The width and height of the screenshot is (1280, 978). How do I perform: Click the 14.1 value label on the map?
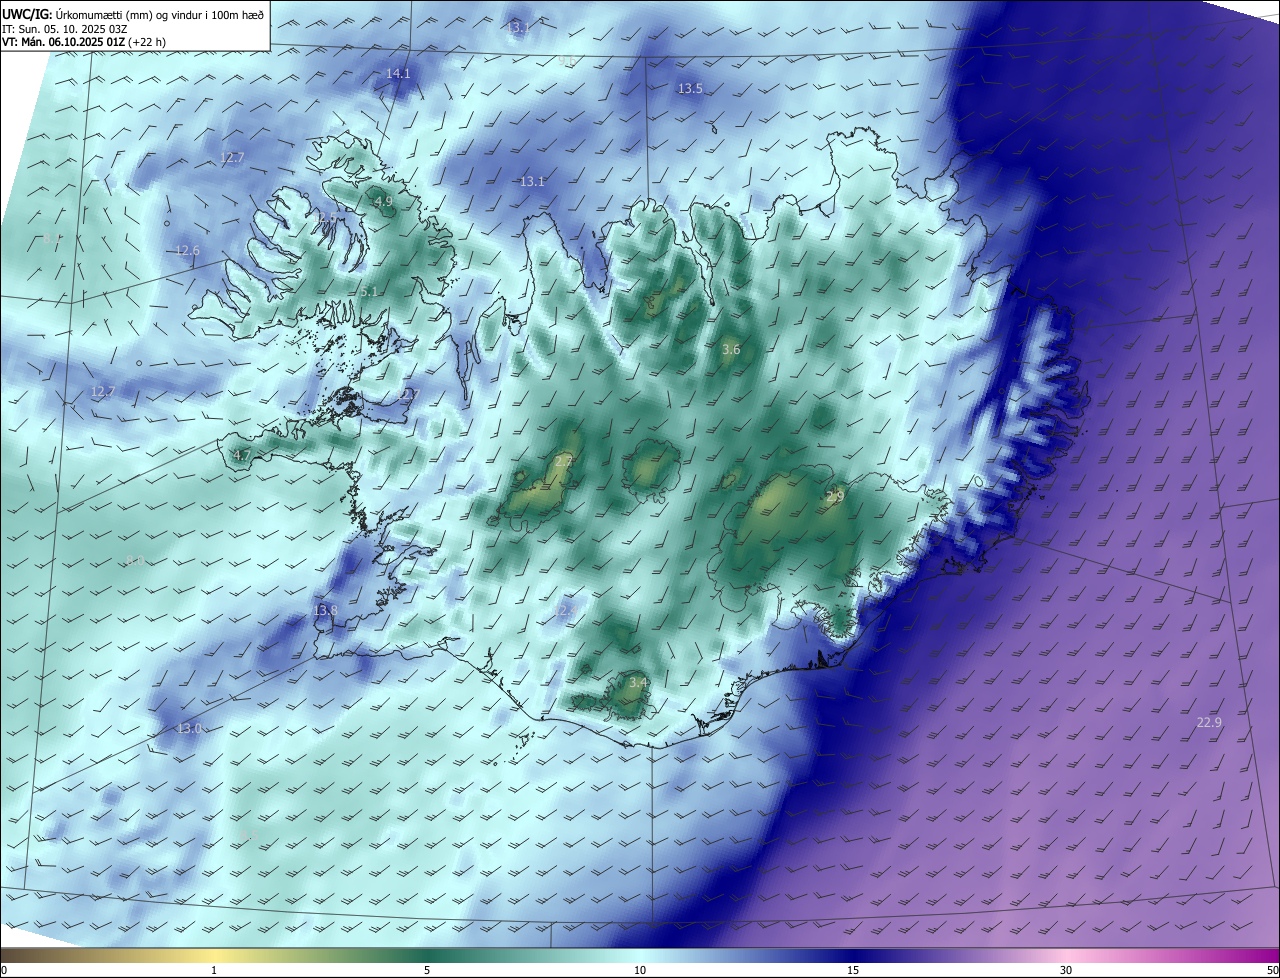tap(398, 74)
